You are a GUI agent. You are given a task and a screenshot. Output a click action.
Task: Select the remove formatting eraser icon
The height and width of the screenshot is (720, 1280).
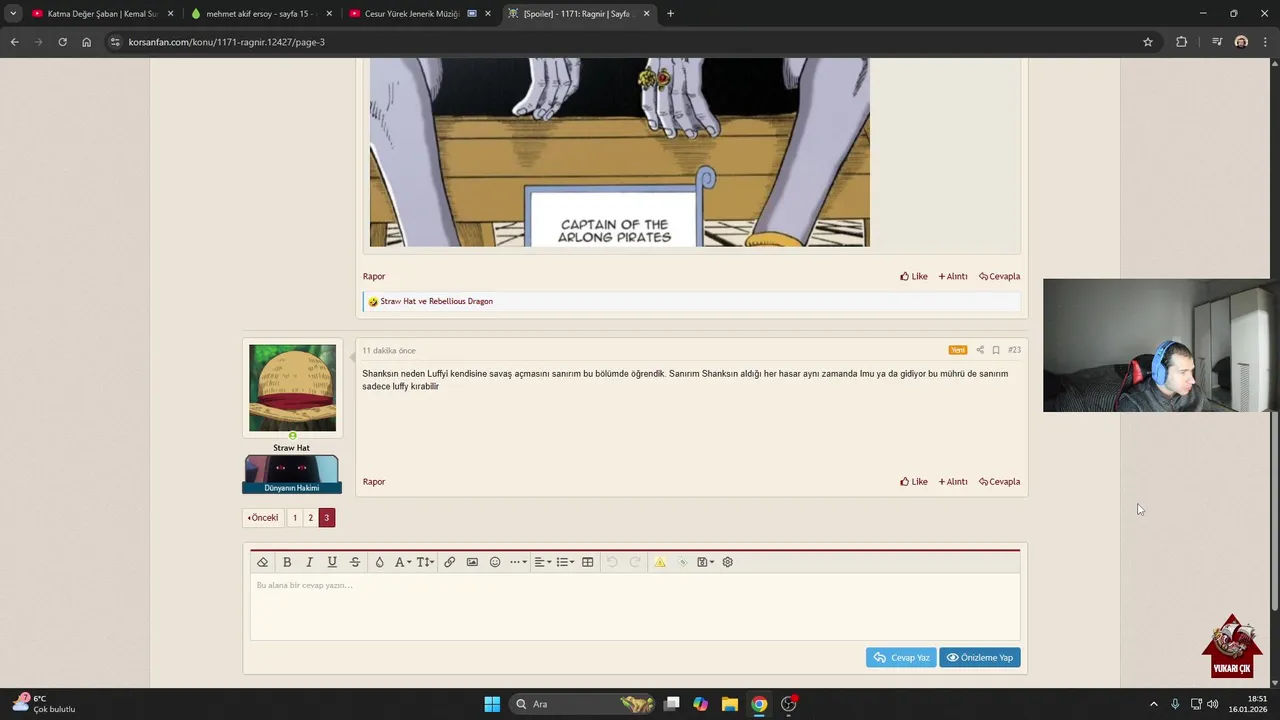(262, 562)
